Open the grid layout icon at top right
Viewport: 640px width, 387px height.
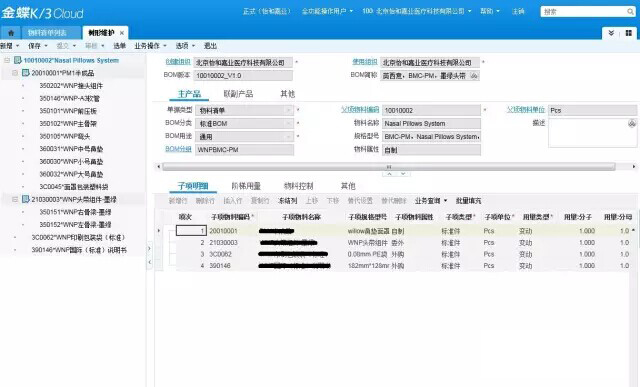(x=629, y=33)
